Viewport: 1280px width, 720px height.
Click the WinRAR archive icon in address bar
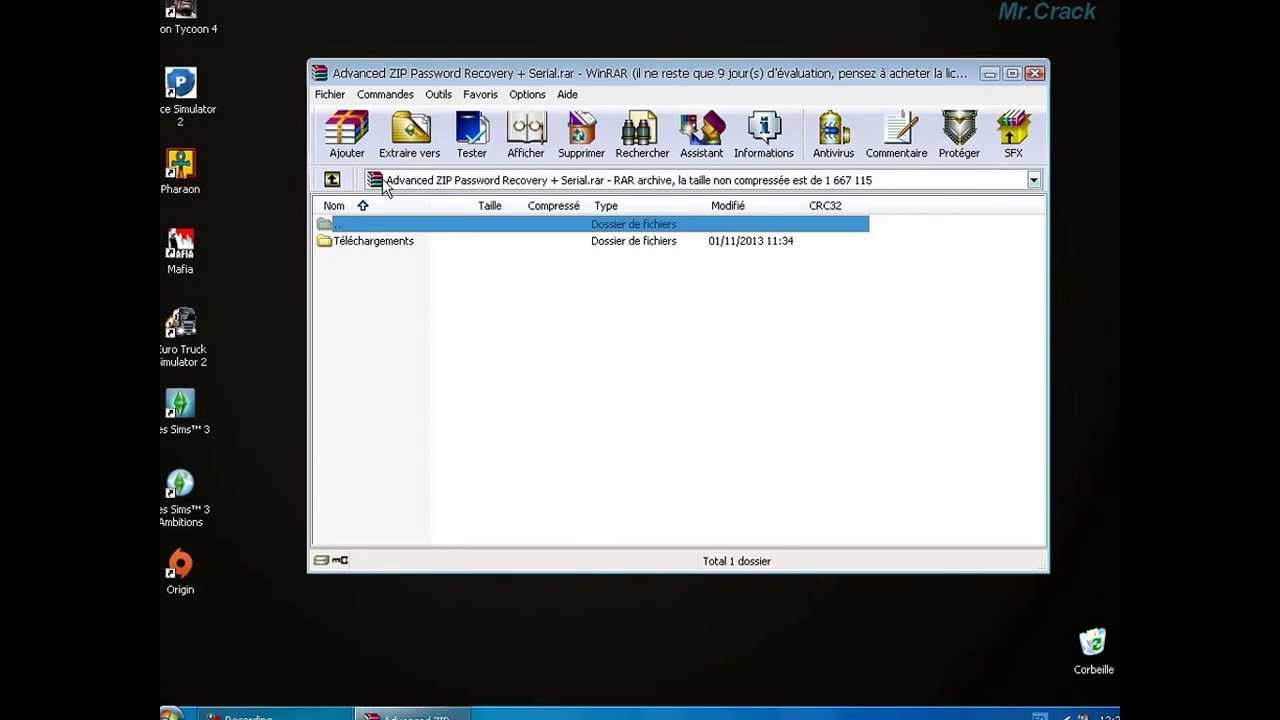click(375, 180)
